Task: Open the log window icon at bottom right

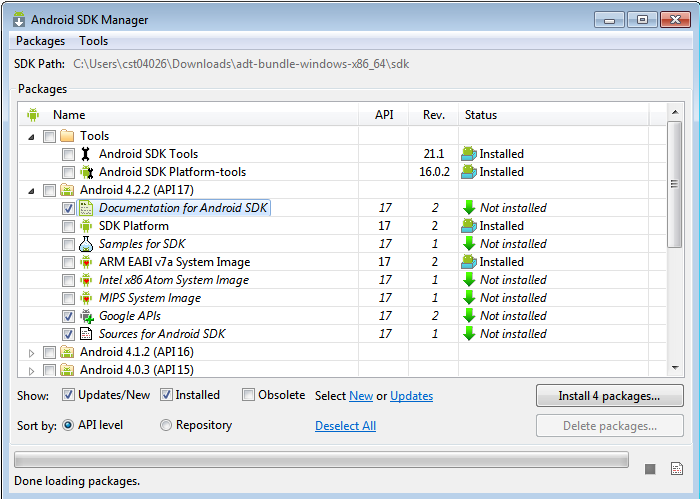Action: 677,469
